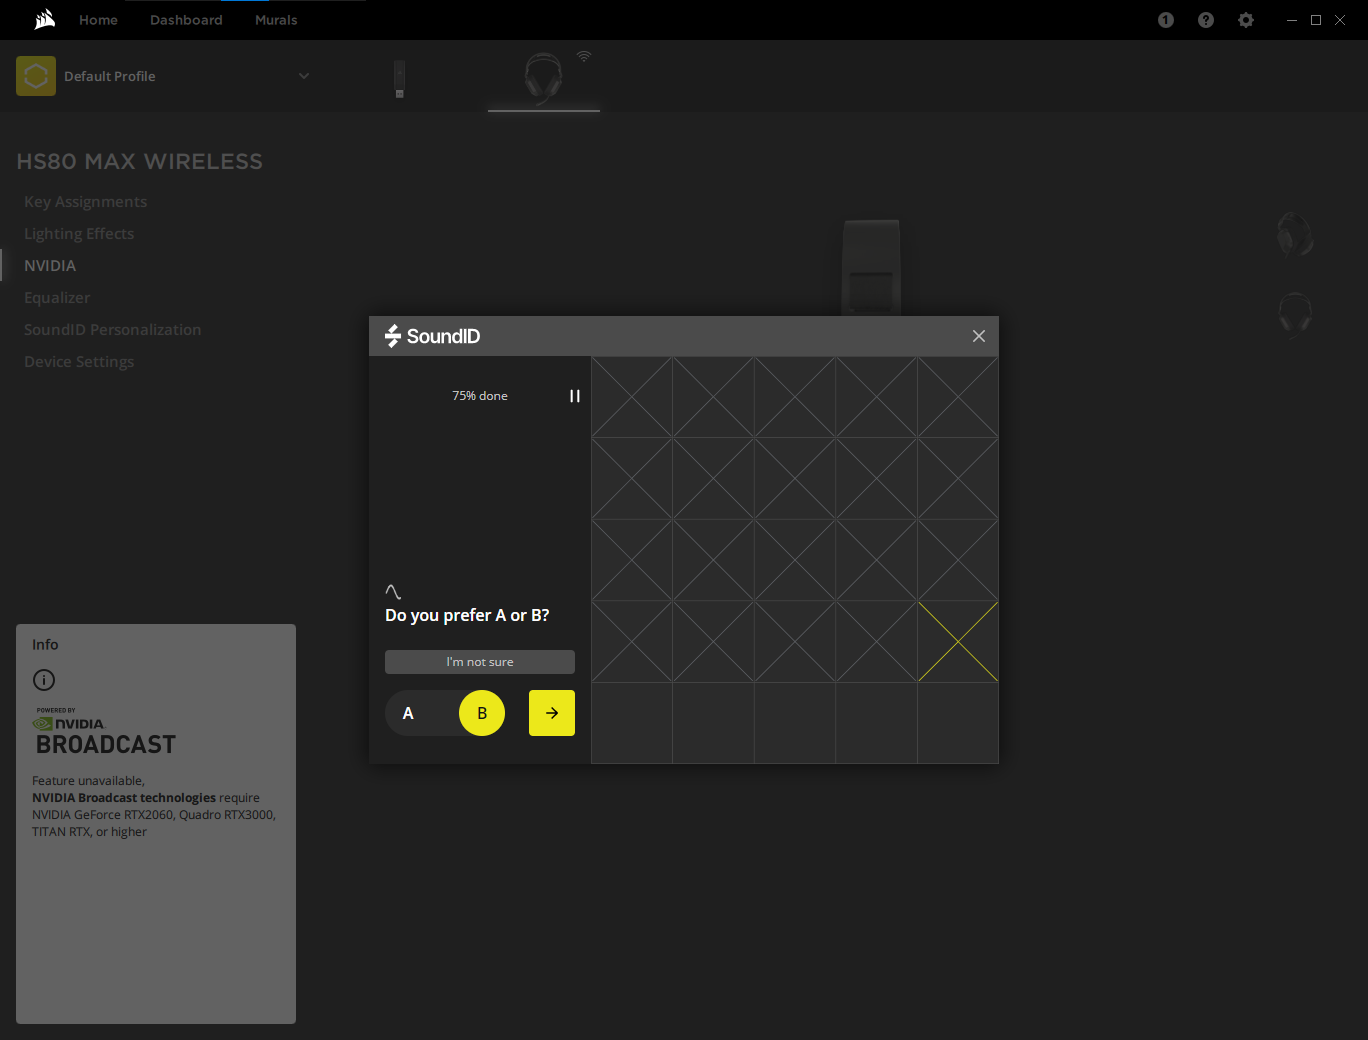Open the settings gear icon
The height and width of the screenshot is (1040, 1368).
point(1246,20)
